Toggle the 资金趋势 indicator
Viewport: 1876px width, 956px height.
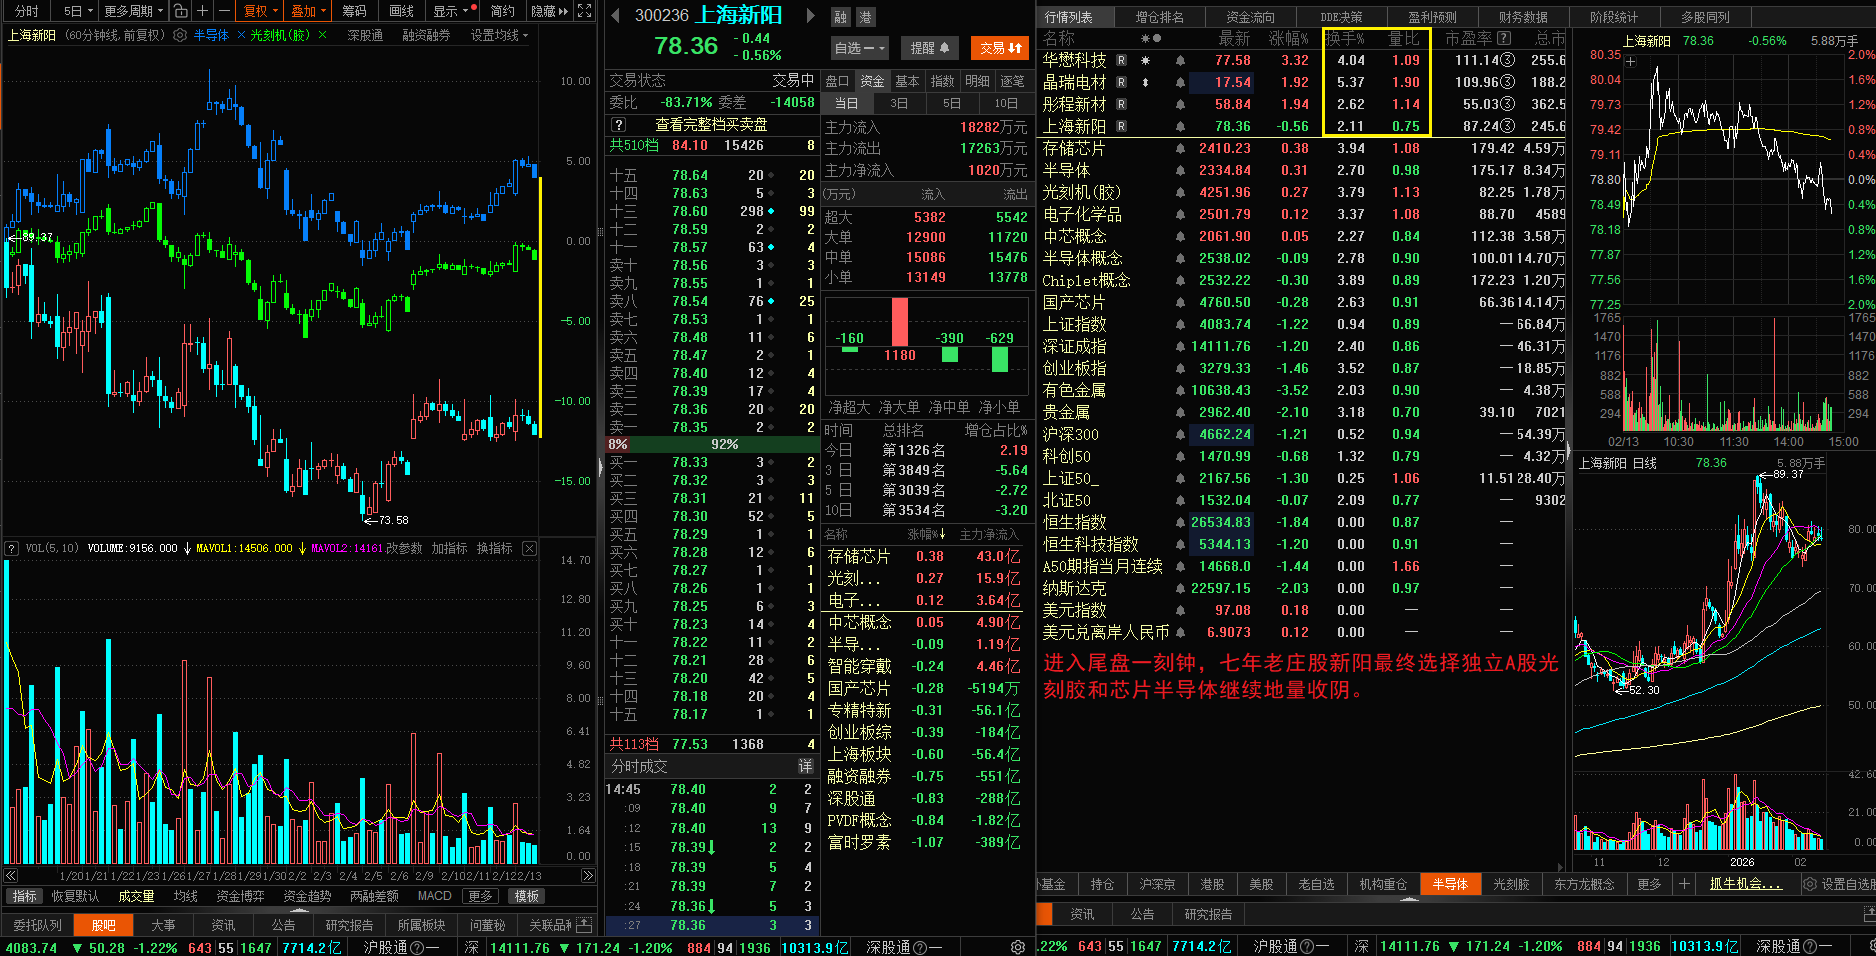(307, 896)
